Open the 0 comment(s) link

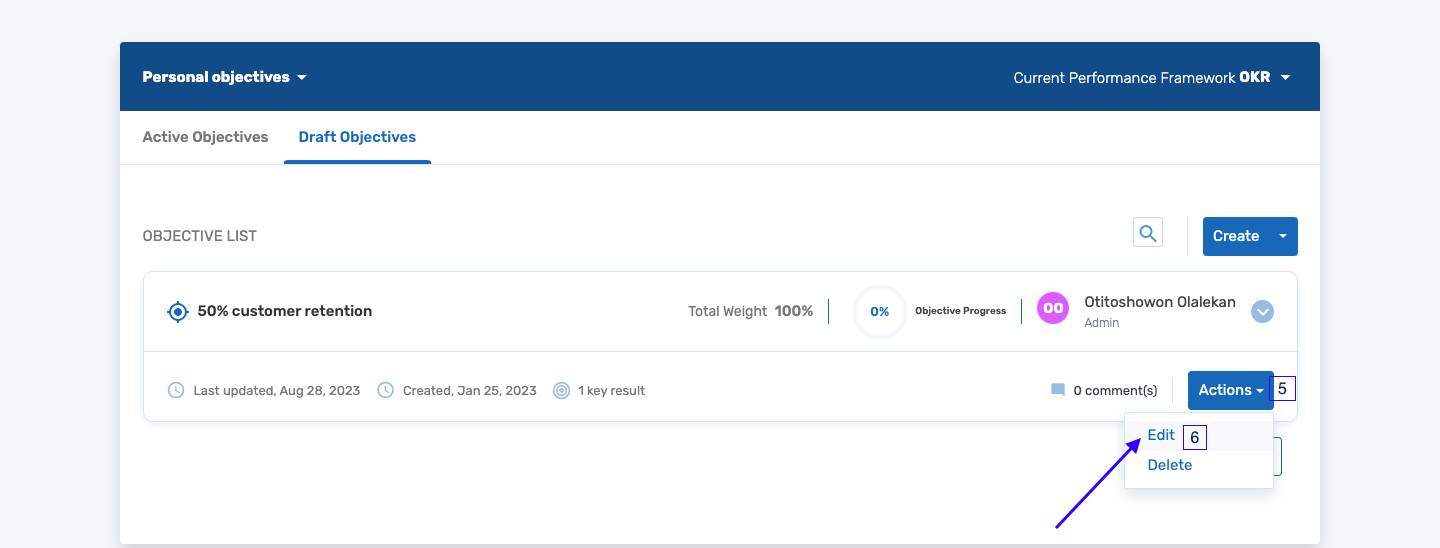click(1114, 391)
